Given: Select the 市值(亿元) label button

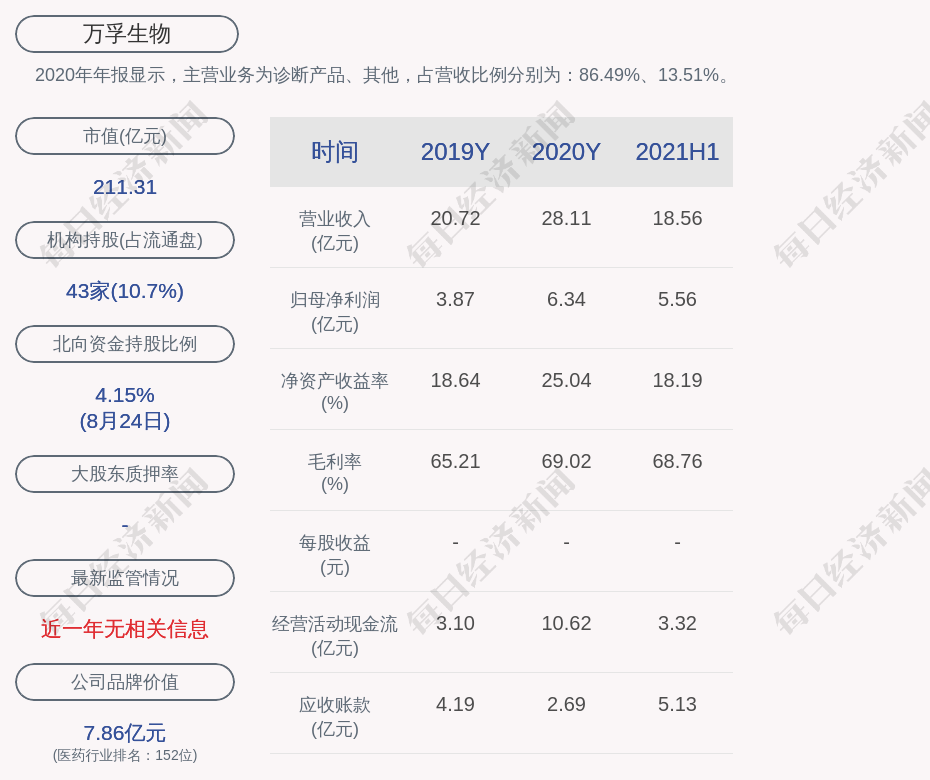Looking at the screenshot, I should pyautogui.click(x=125, y=136).
